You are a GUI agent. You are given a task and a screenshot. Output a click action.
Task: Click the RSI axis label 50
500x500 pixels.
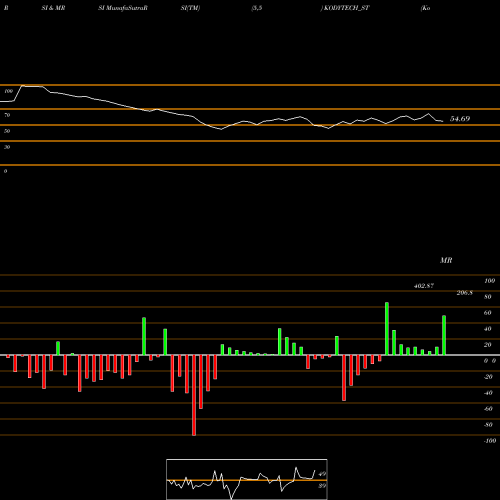point(7,131)
